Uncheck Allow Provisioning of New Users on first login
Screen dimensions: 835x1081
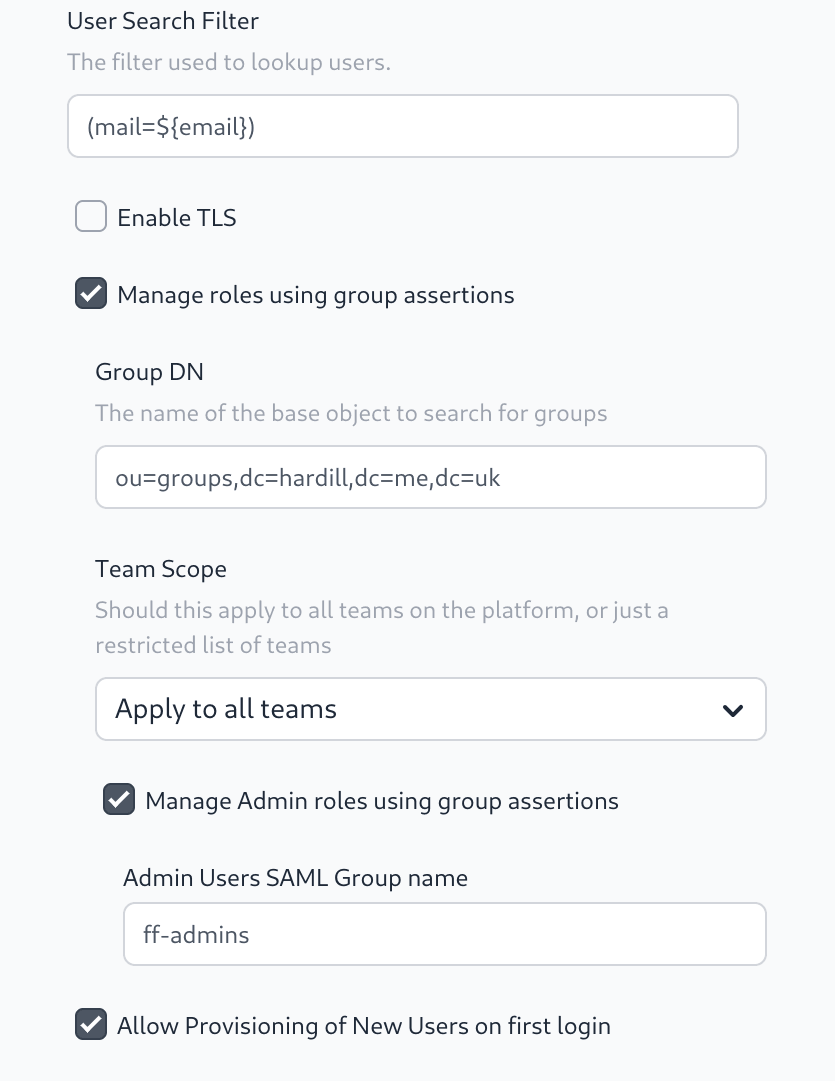point(91,1025)
